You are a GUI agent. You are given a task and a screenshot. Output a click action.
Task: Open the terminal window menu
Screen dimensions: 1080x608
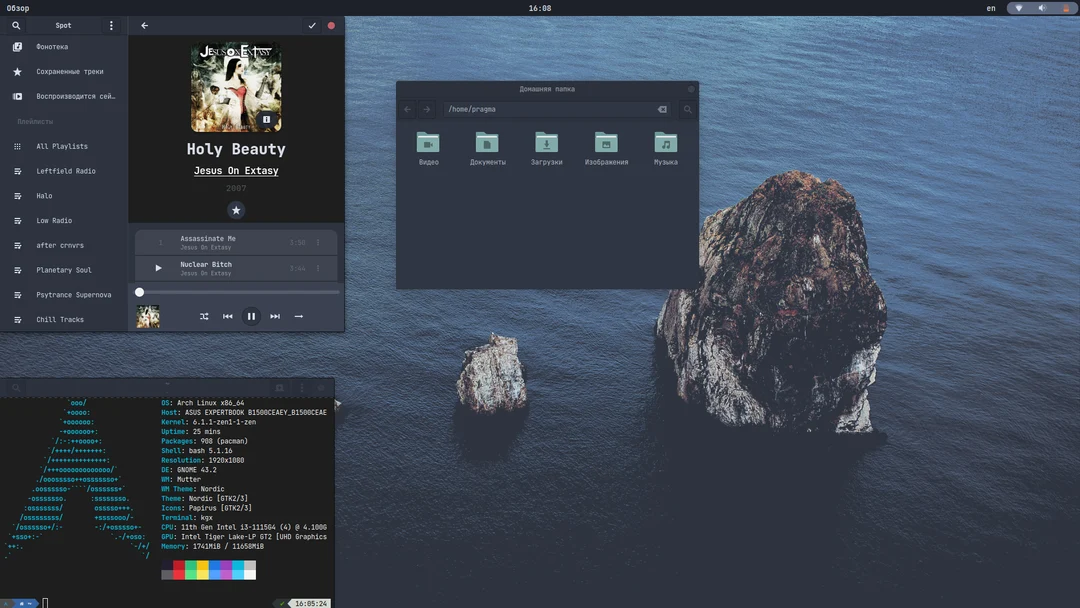pyautogui.click(x=302, y=387)
